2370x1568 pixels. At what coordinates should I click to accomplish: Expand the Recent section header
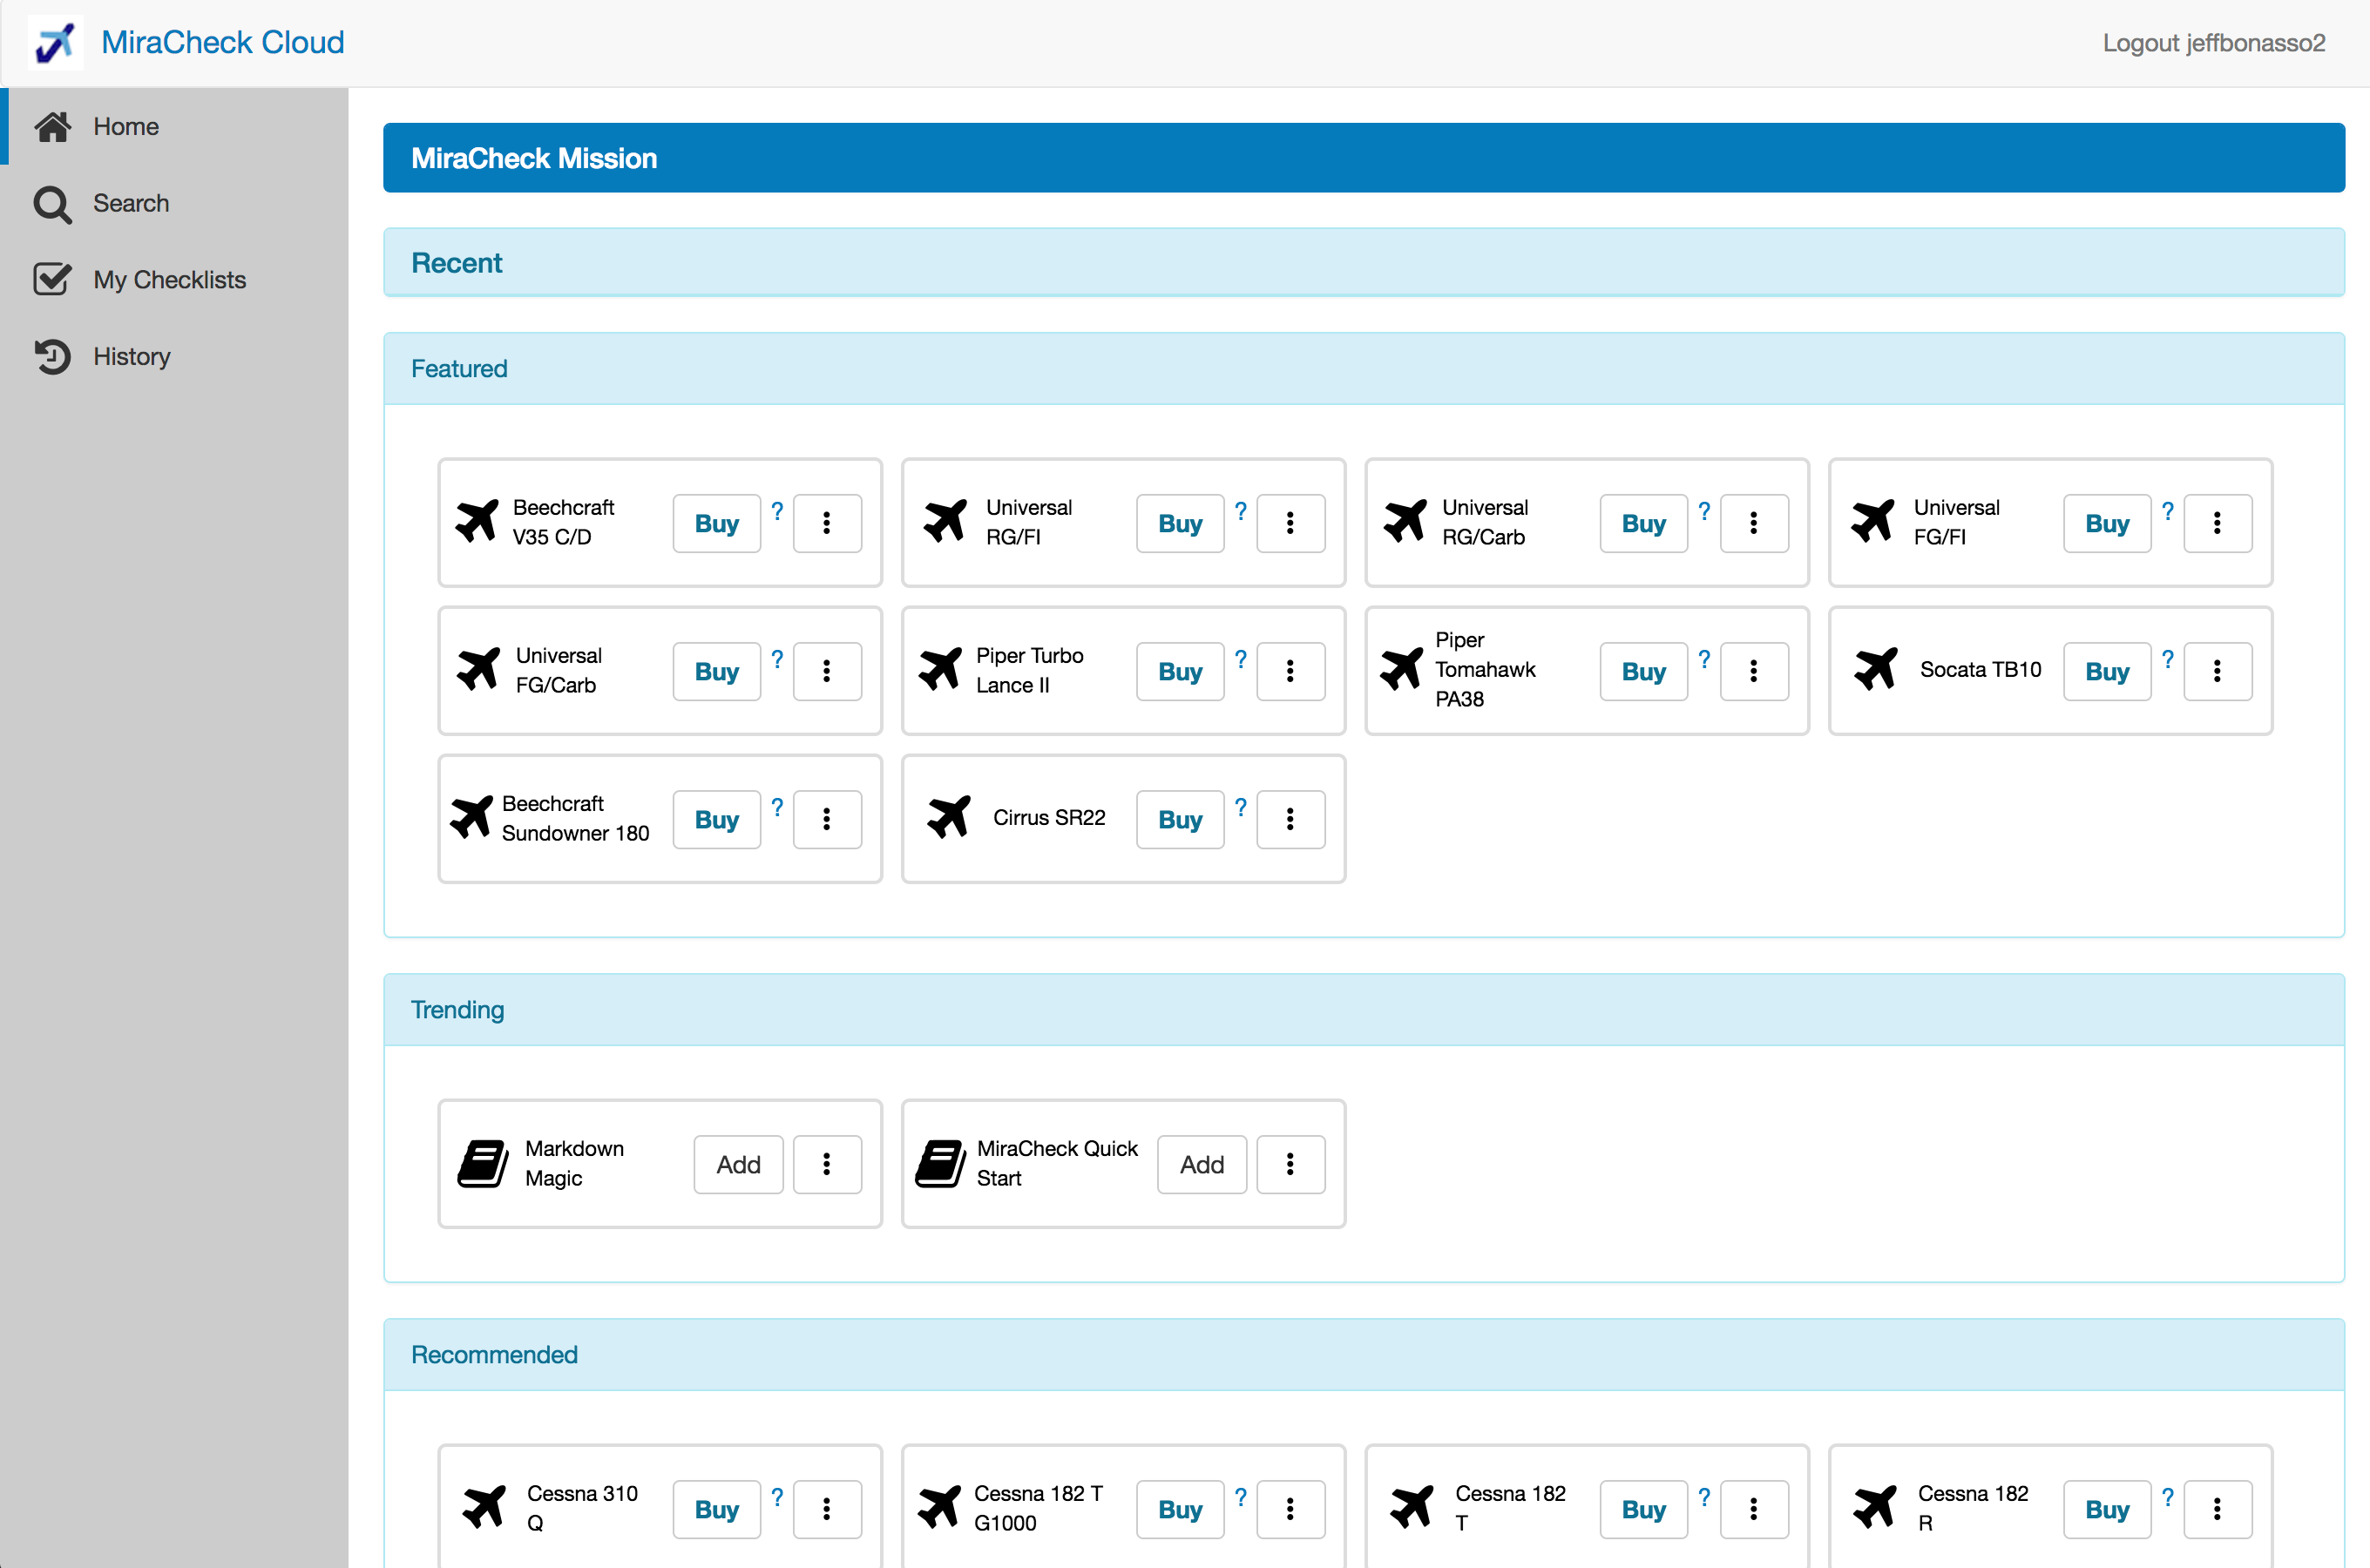click(1364, 263)
